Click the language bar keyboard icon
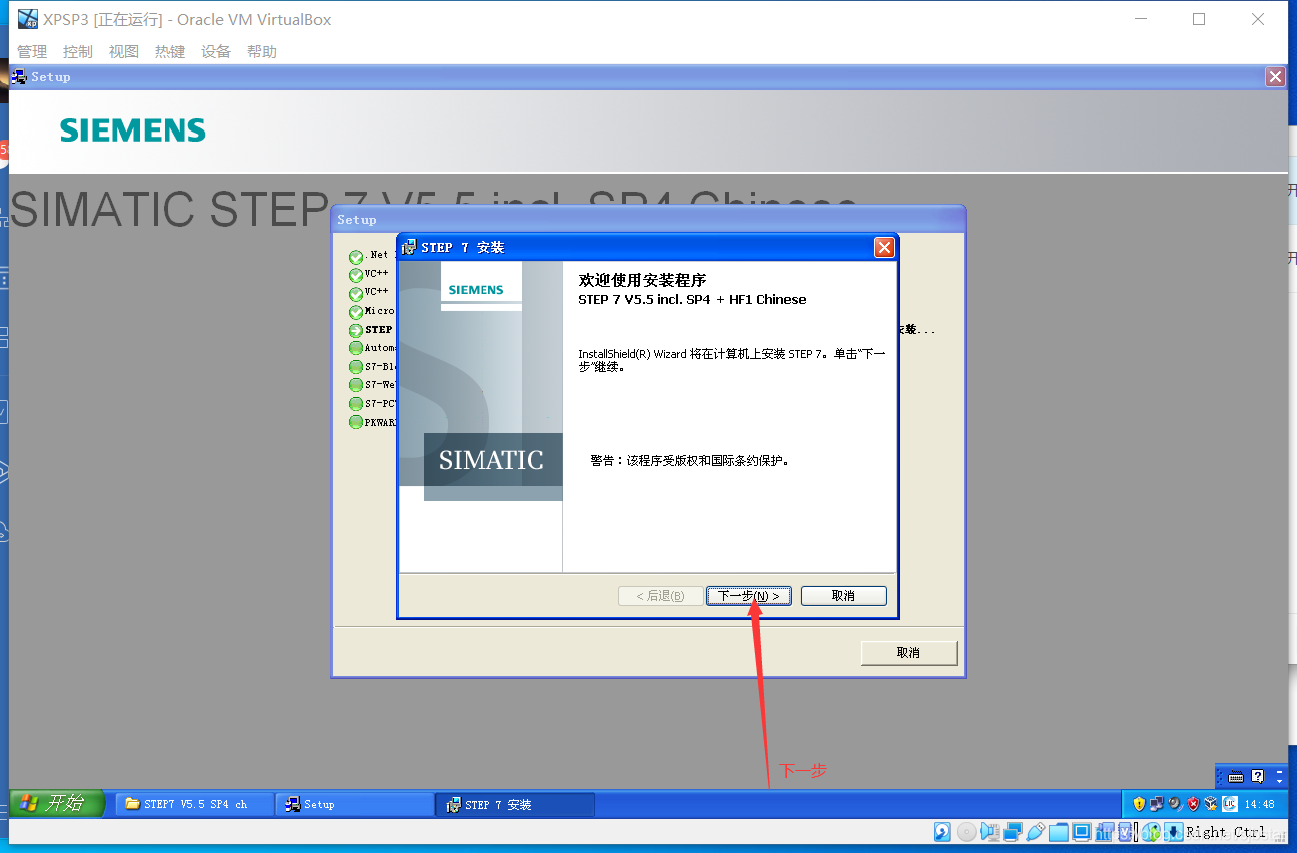This screenshot has height=853, width=1297. click(x=1236, y=776)
